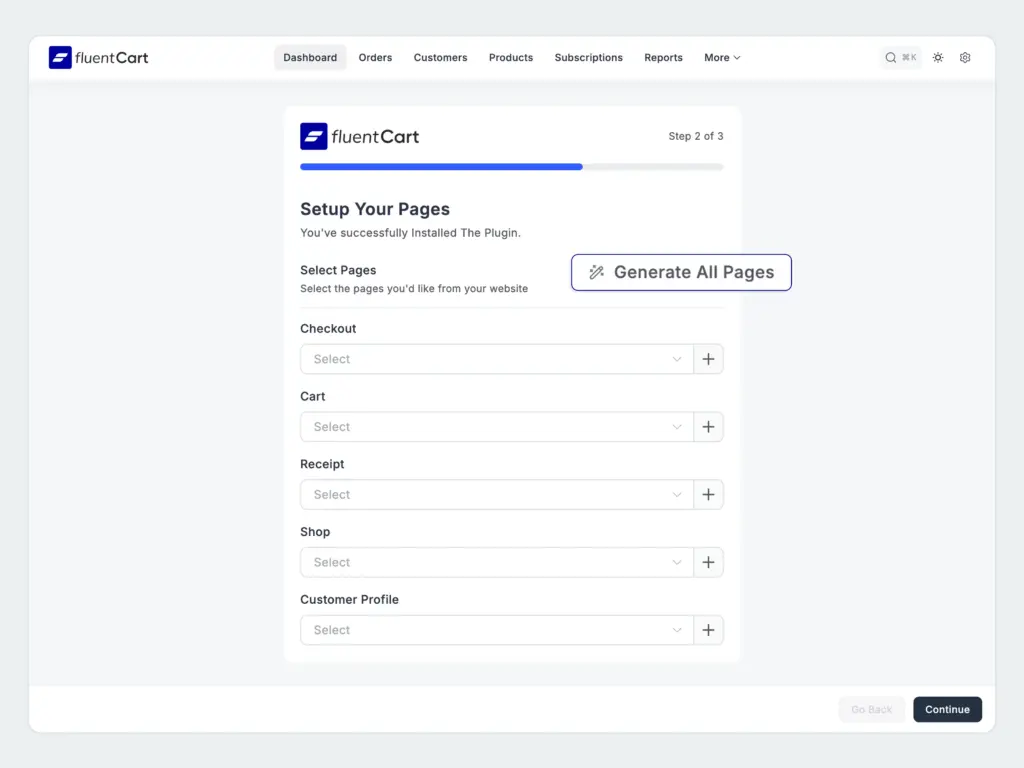Click plus icon to create Cart page
Viewport: 1024px width, 768px height.
pyautogui.click(x=708, y=426)
